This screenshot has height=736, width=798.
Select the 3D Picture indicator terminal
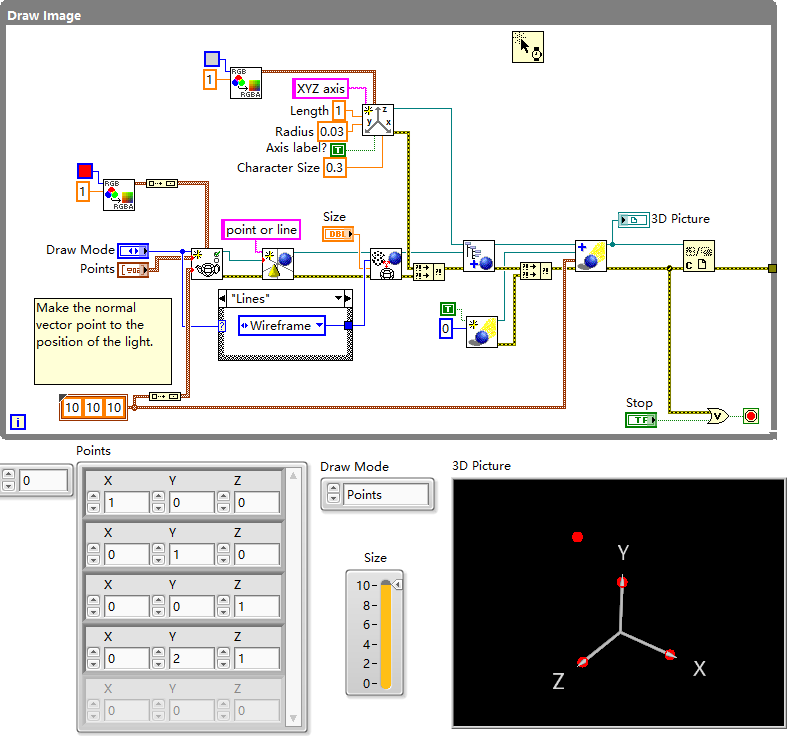click(x=634, y=220)
